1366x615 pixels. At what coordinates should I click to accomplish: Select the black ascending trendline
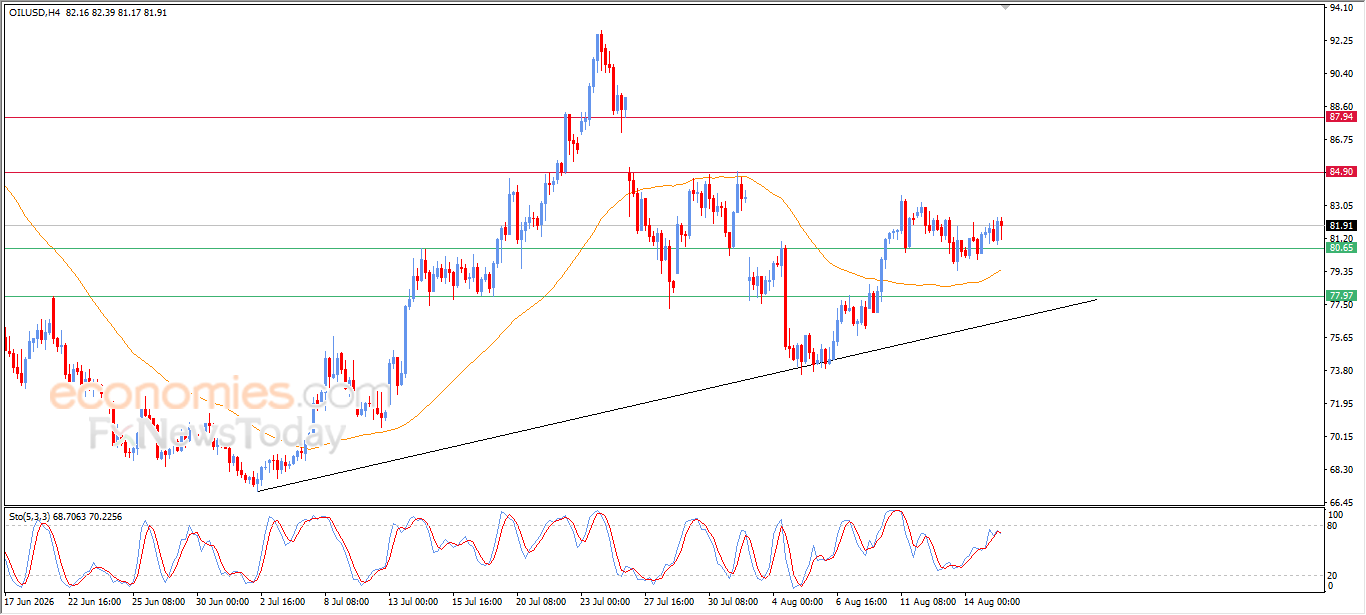(677, 394)
